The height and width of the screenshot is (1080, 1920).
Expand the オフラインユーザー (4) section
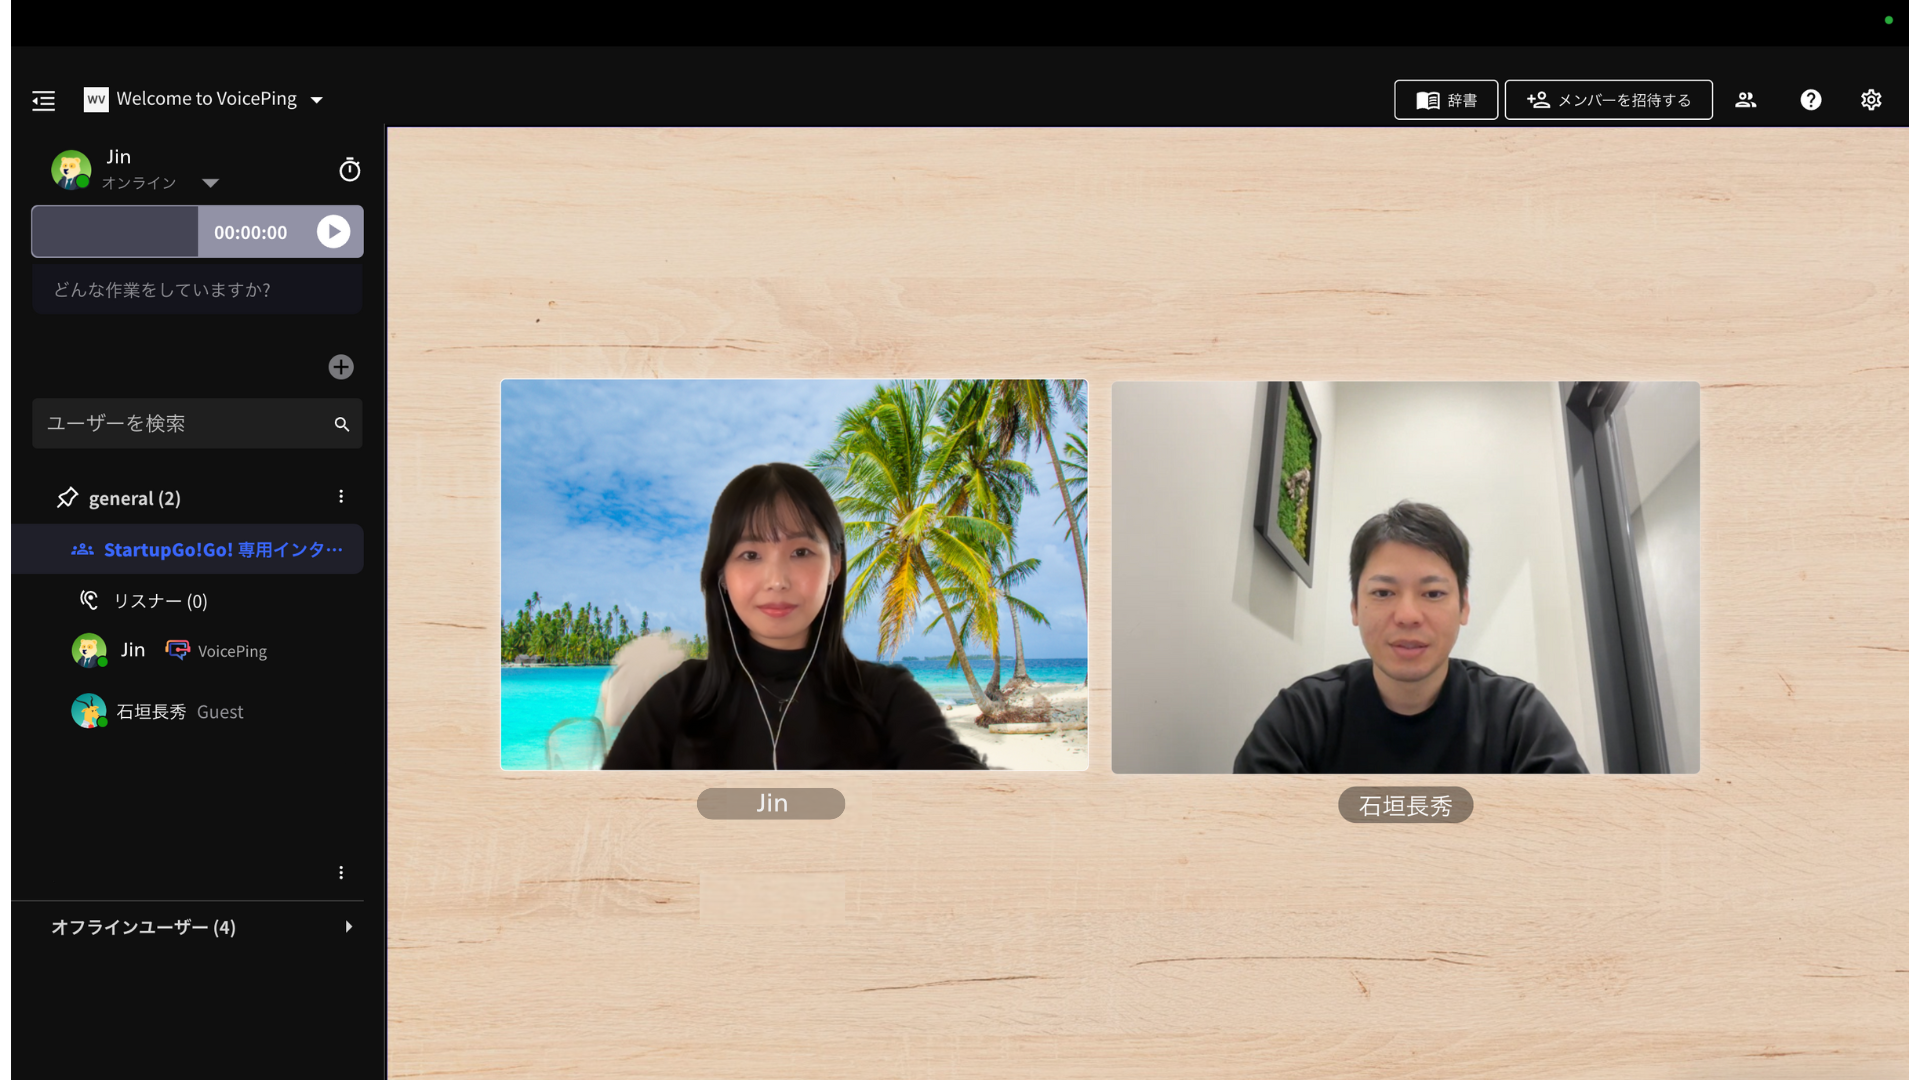click(348, 926)
